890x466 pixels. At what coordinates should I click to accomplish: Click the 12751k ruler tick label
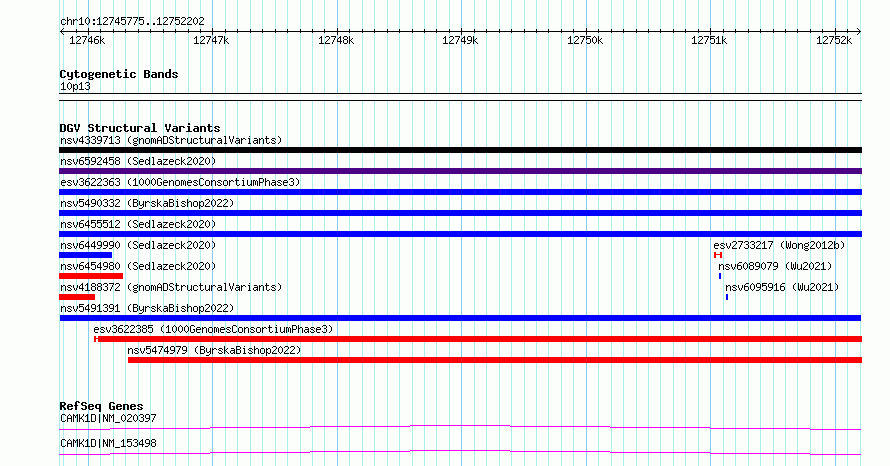tap(710, 40)
